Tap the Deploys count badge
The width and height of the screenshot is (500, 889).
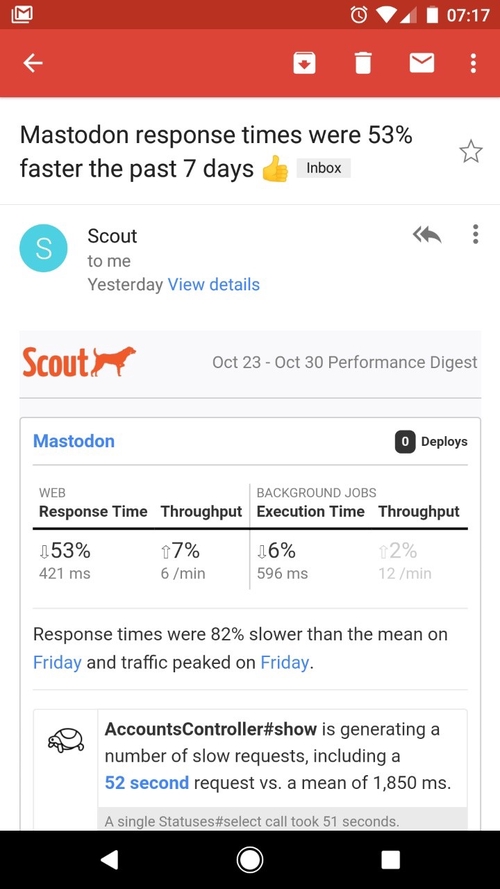click(405, 442)
